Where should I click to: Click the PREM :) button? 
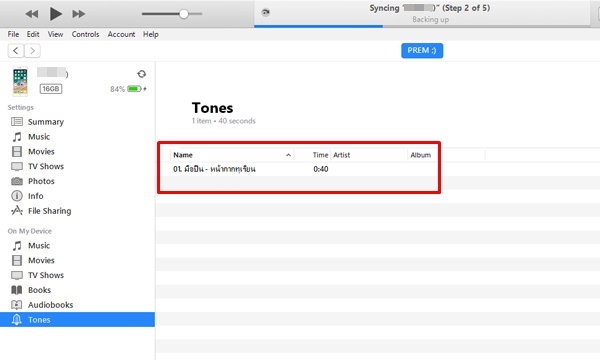click(x=422, y=50)
